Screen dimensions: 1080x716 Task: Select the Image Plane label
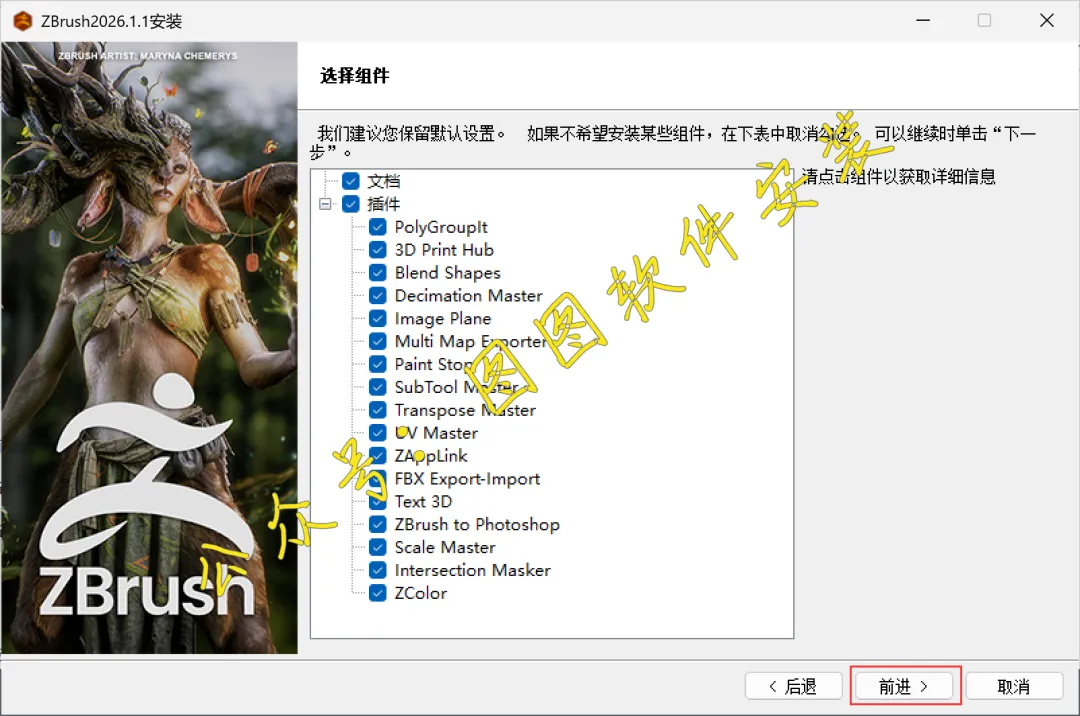point(443,319)
